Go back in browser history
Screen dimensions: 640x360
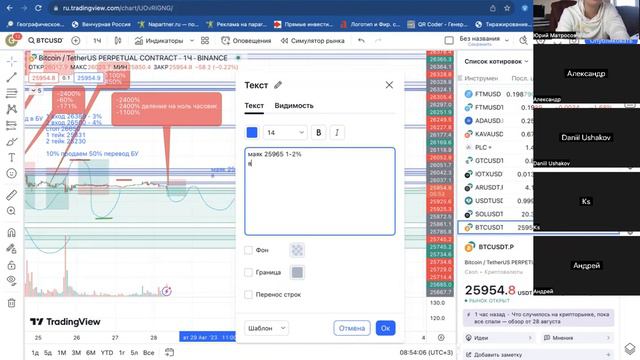click(9, 8)
